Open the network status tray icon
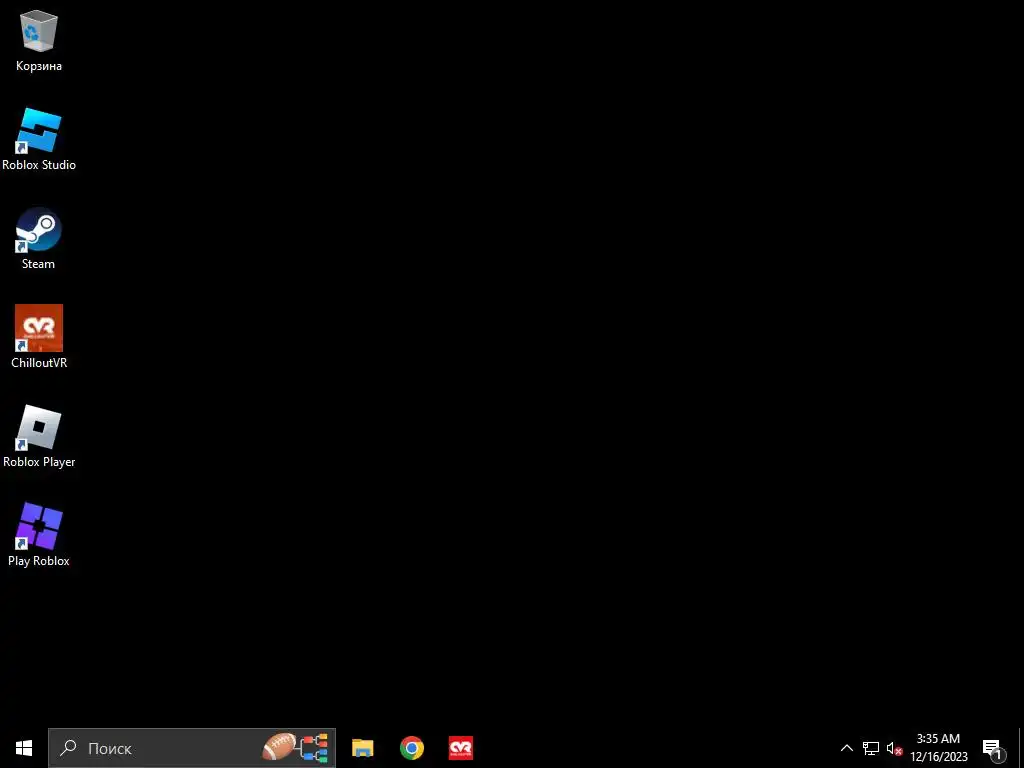This screenshot has width=1024, height=768. click(x=871, y=748)
